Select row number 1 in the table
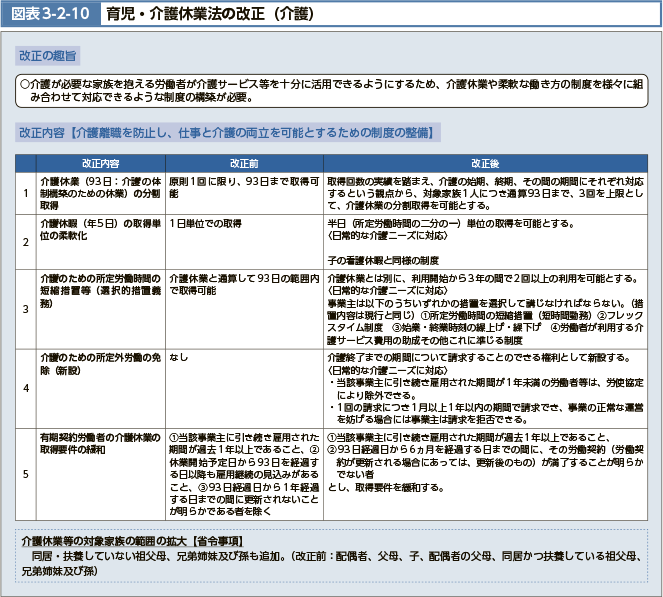 click(25, 192)
